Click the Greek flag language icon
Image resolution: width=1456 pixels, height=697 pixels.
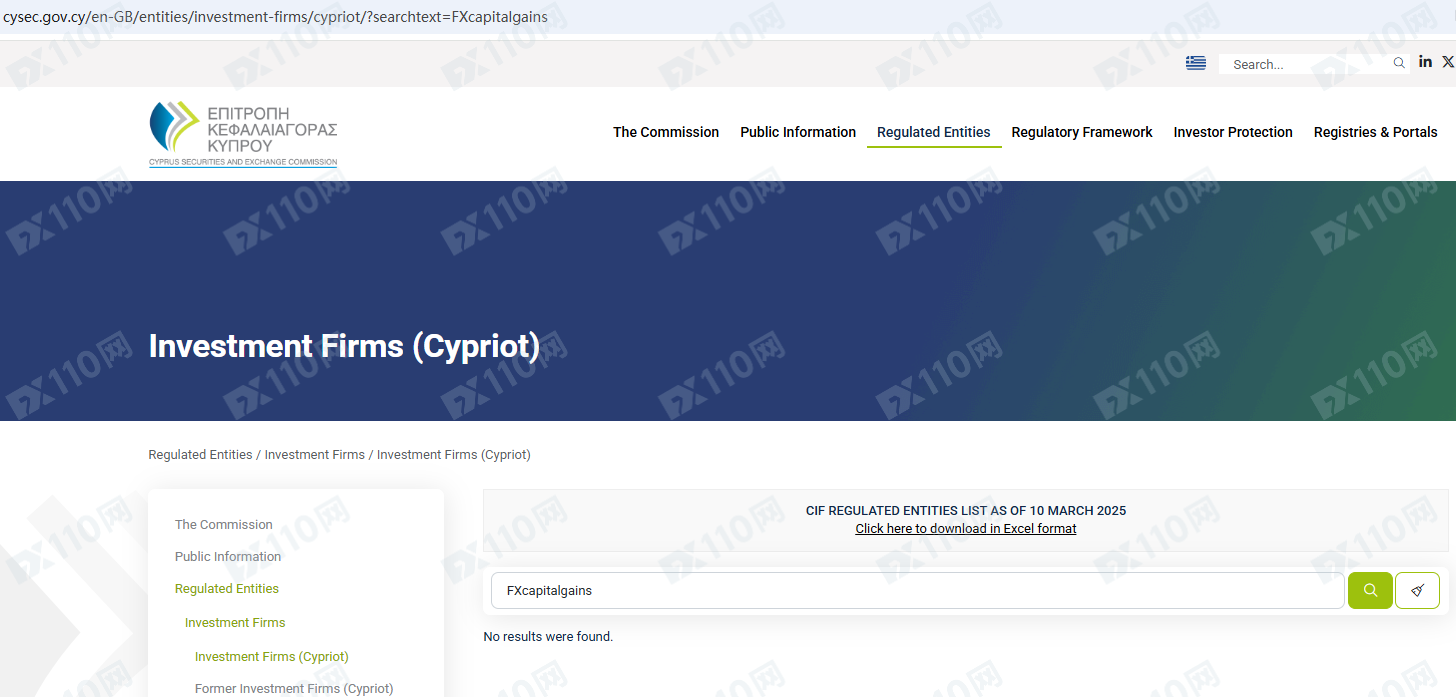tap(1195, 63)
